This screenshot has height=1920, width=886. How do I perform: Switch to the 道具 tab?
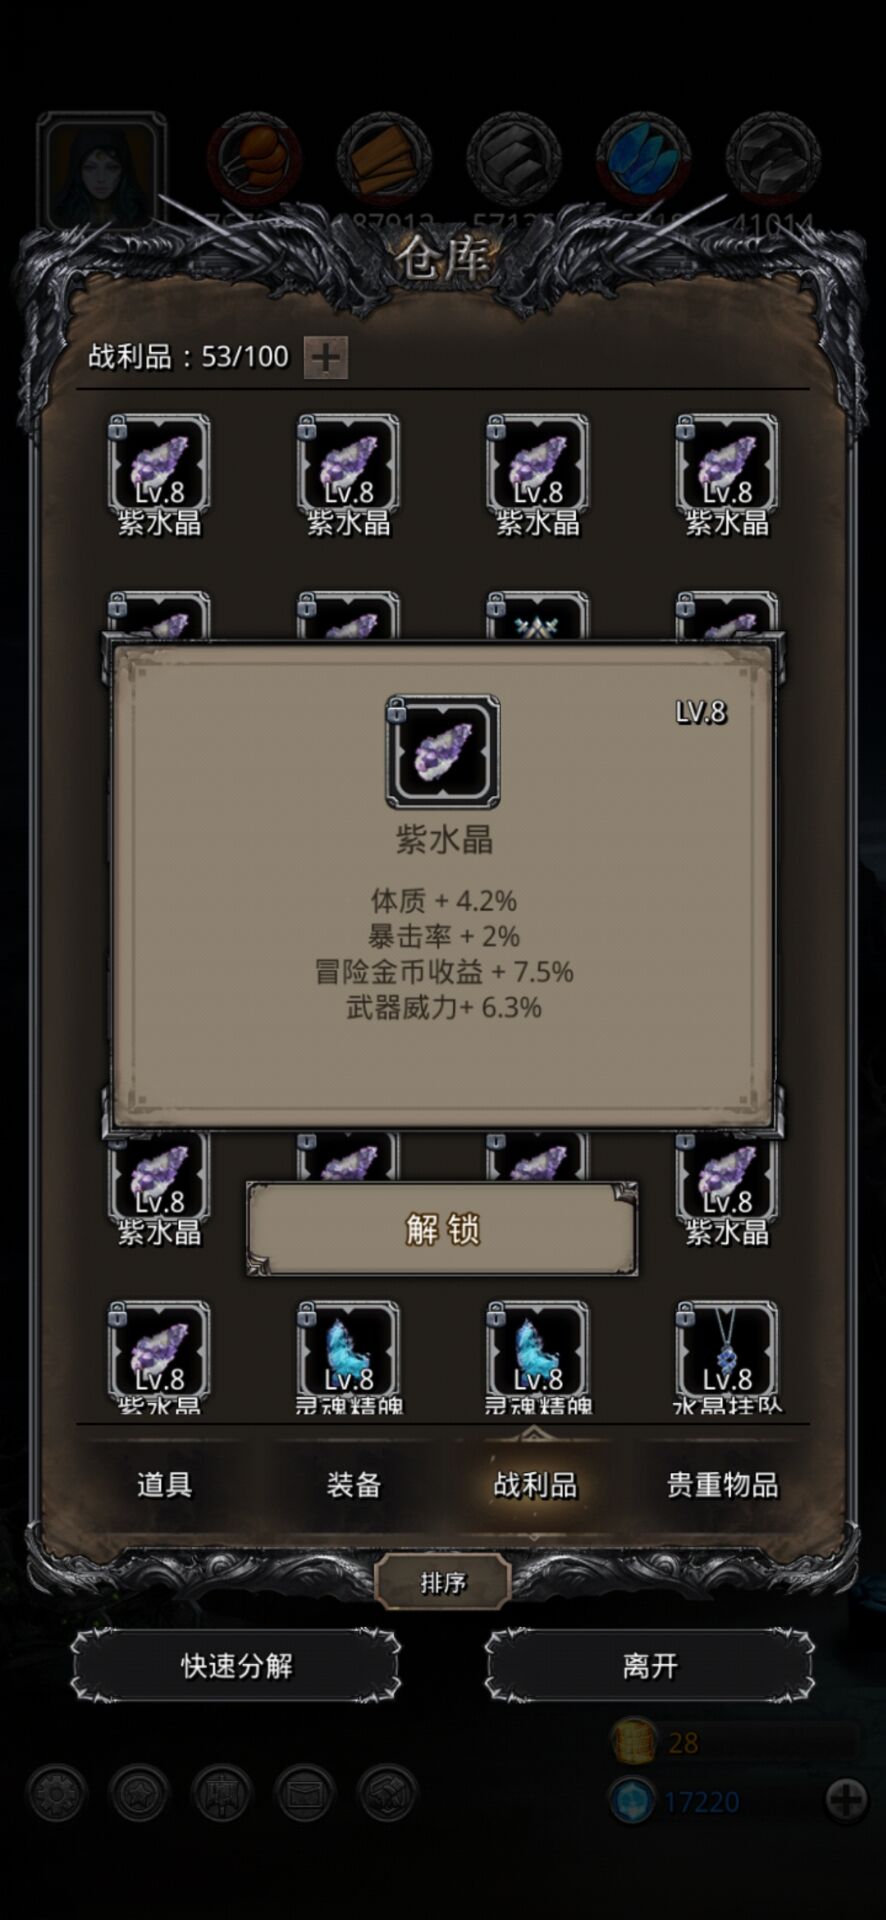(x=164, y=1485)
